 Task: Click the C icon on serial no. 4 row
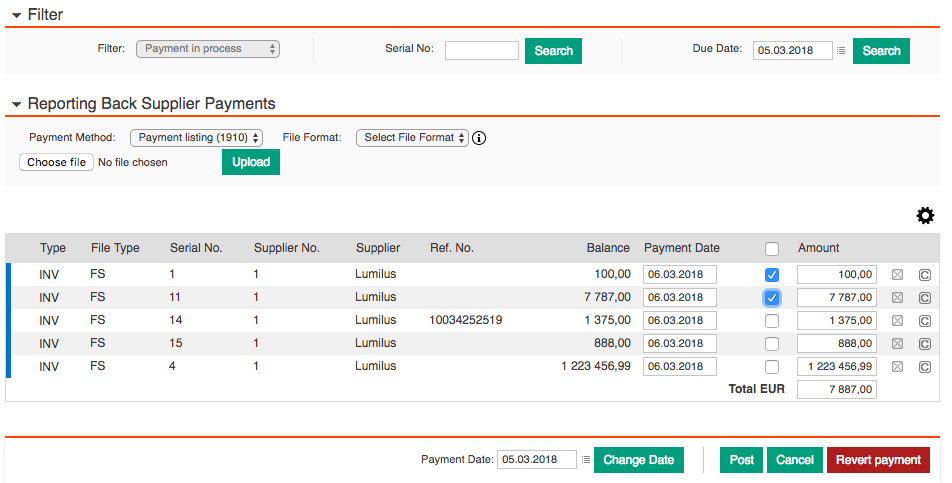924,366
